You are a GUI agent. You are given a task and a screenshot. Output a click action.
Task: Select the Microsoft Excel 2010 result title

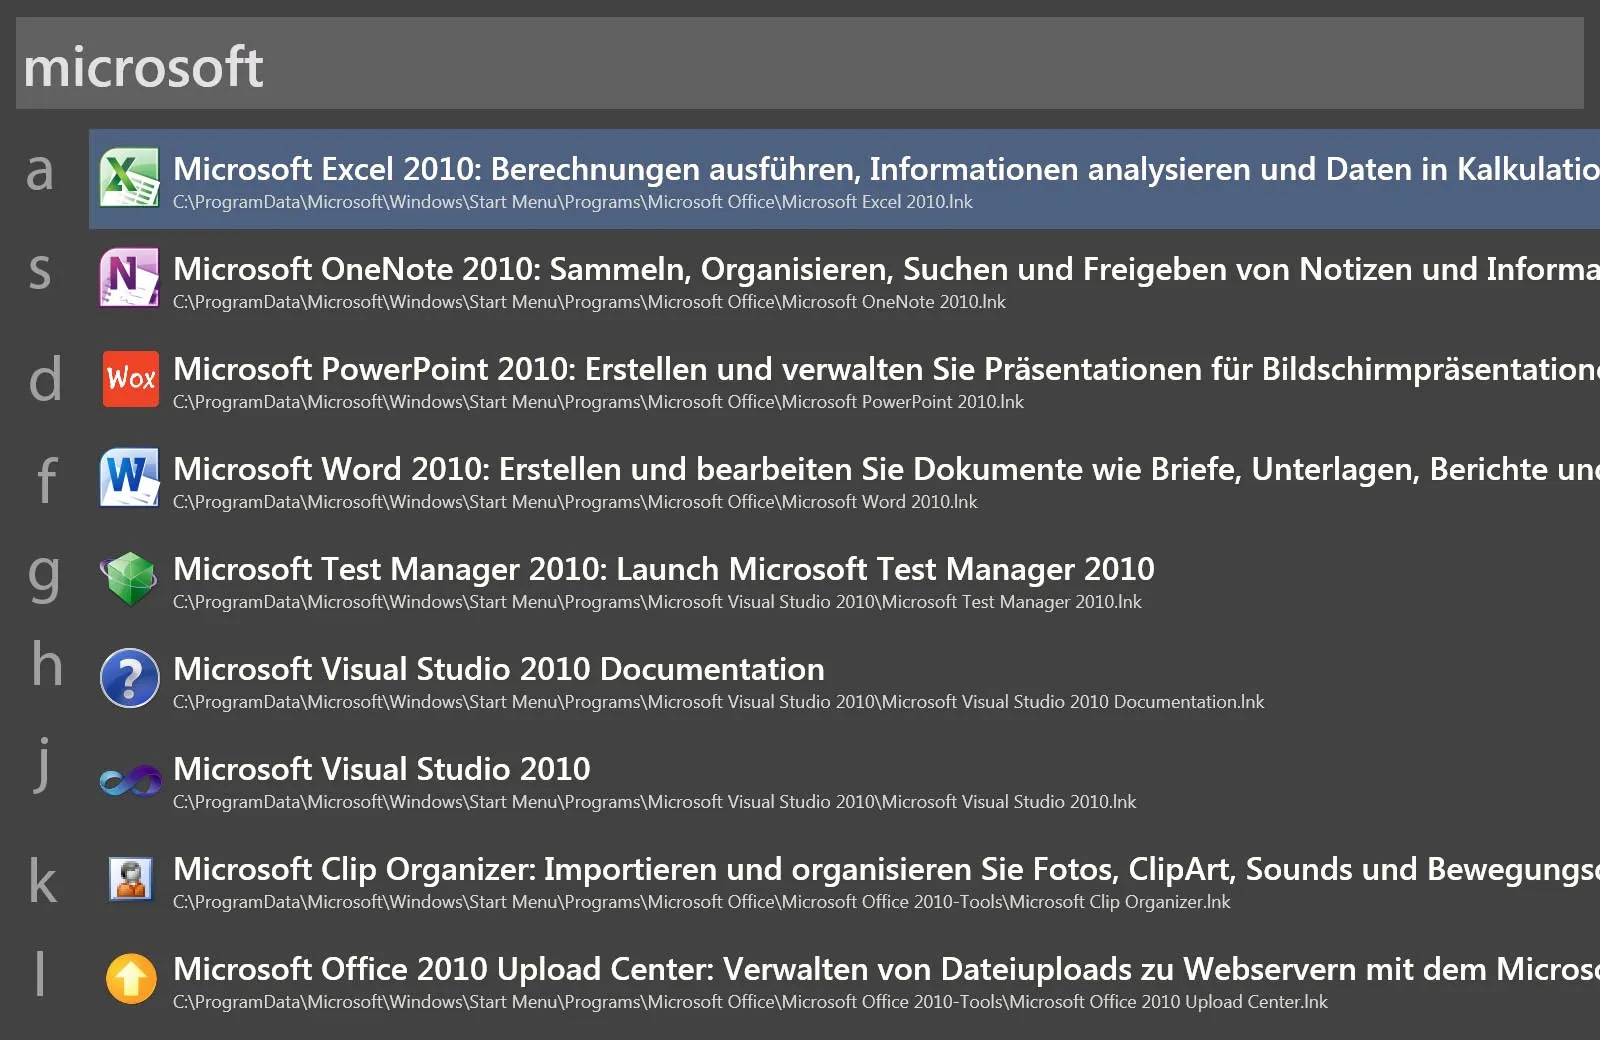[886, 169]
